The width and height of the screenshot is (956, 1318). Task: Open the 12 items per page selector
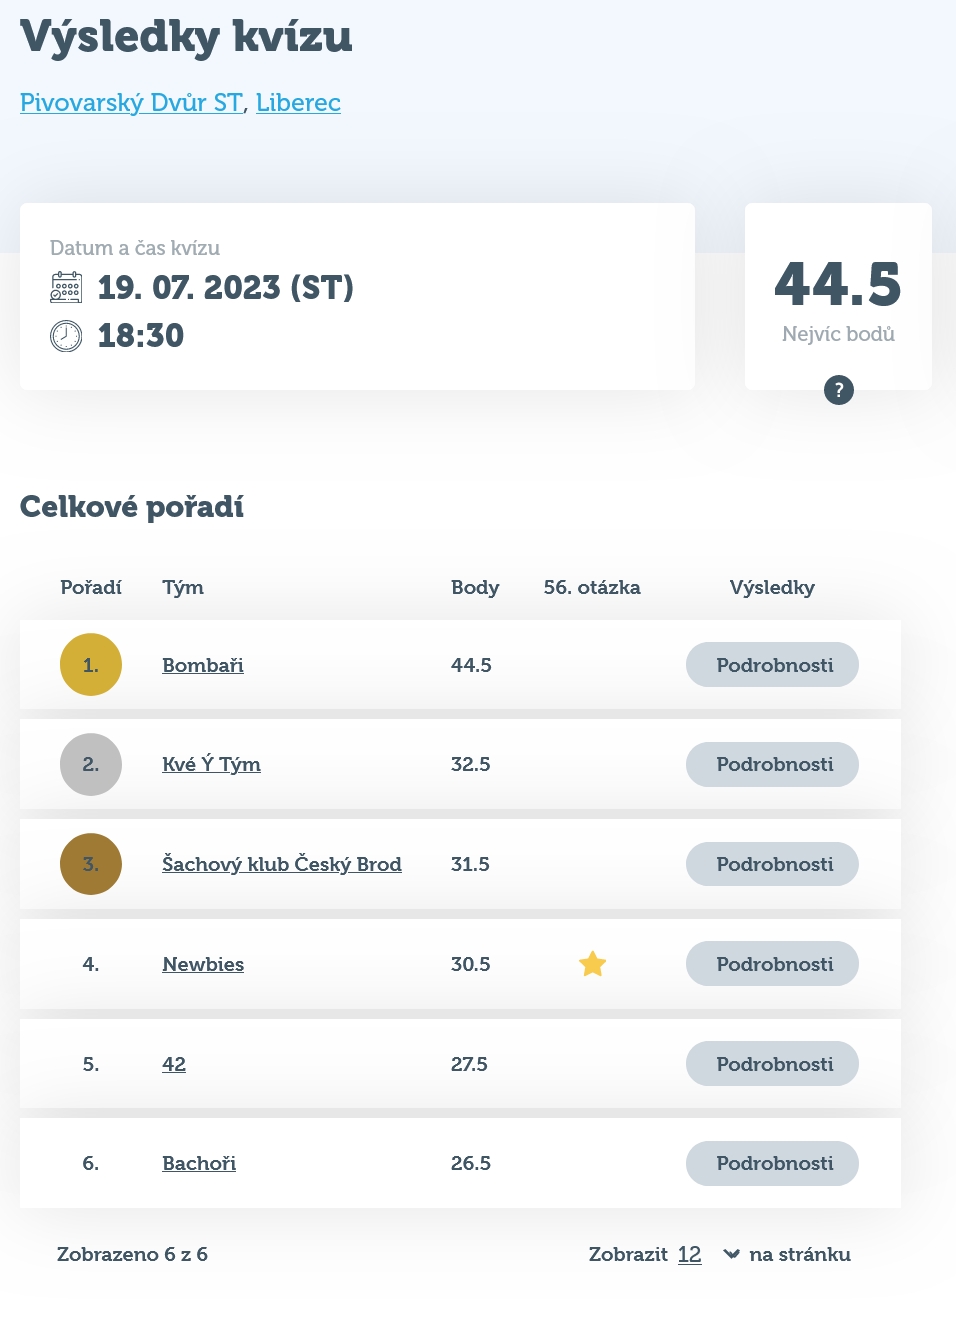[689, 1254]
